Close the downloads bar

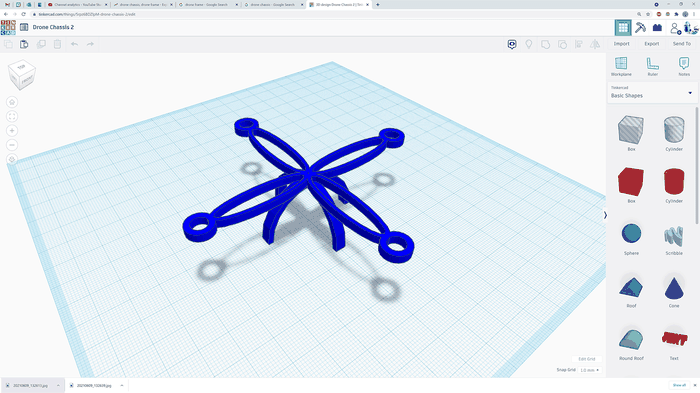(x=695, y=385)
